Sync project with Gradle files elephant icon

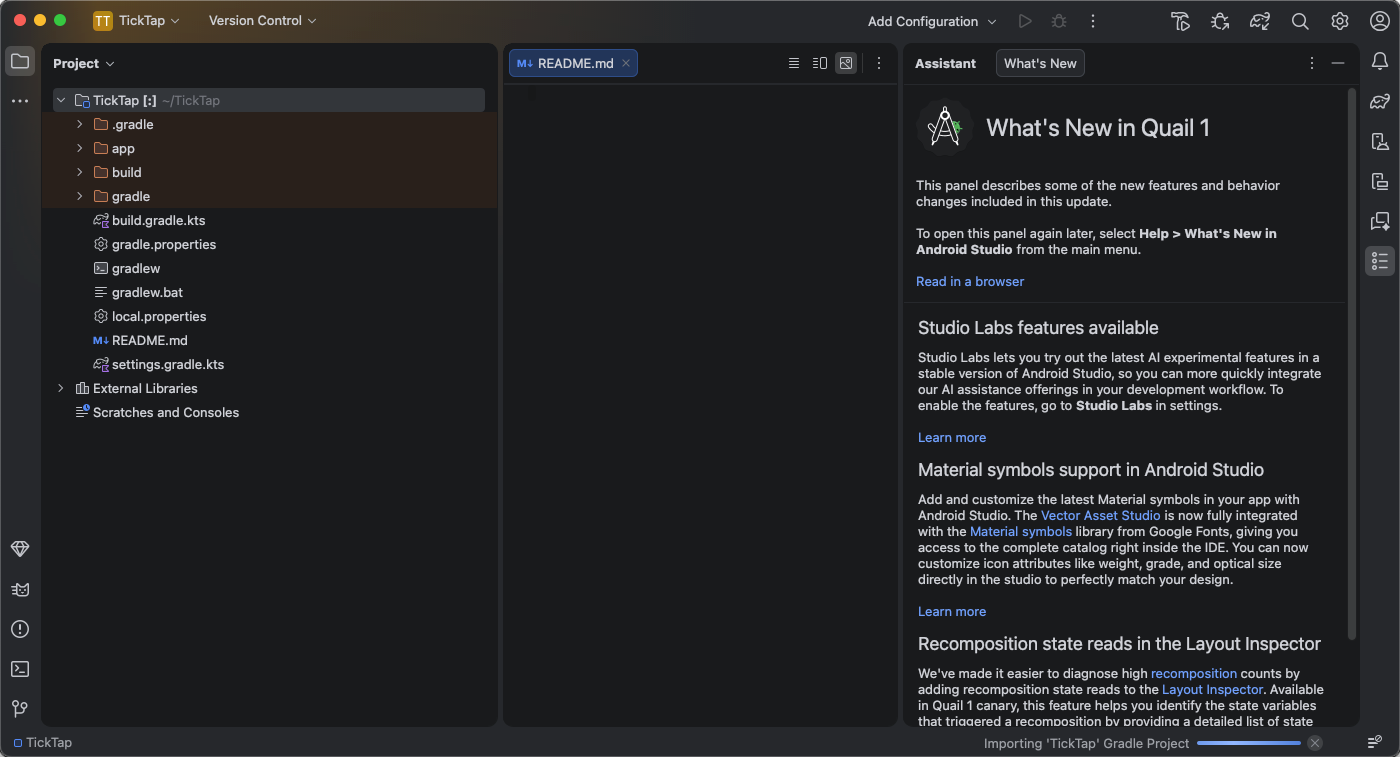coord(1260,21)
